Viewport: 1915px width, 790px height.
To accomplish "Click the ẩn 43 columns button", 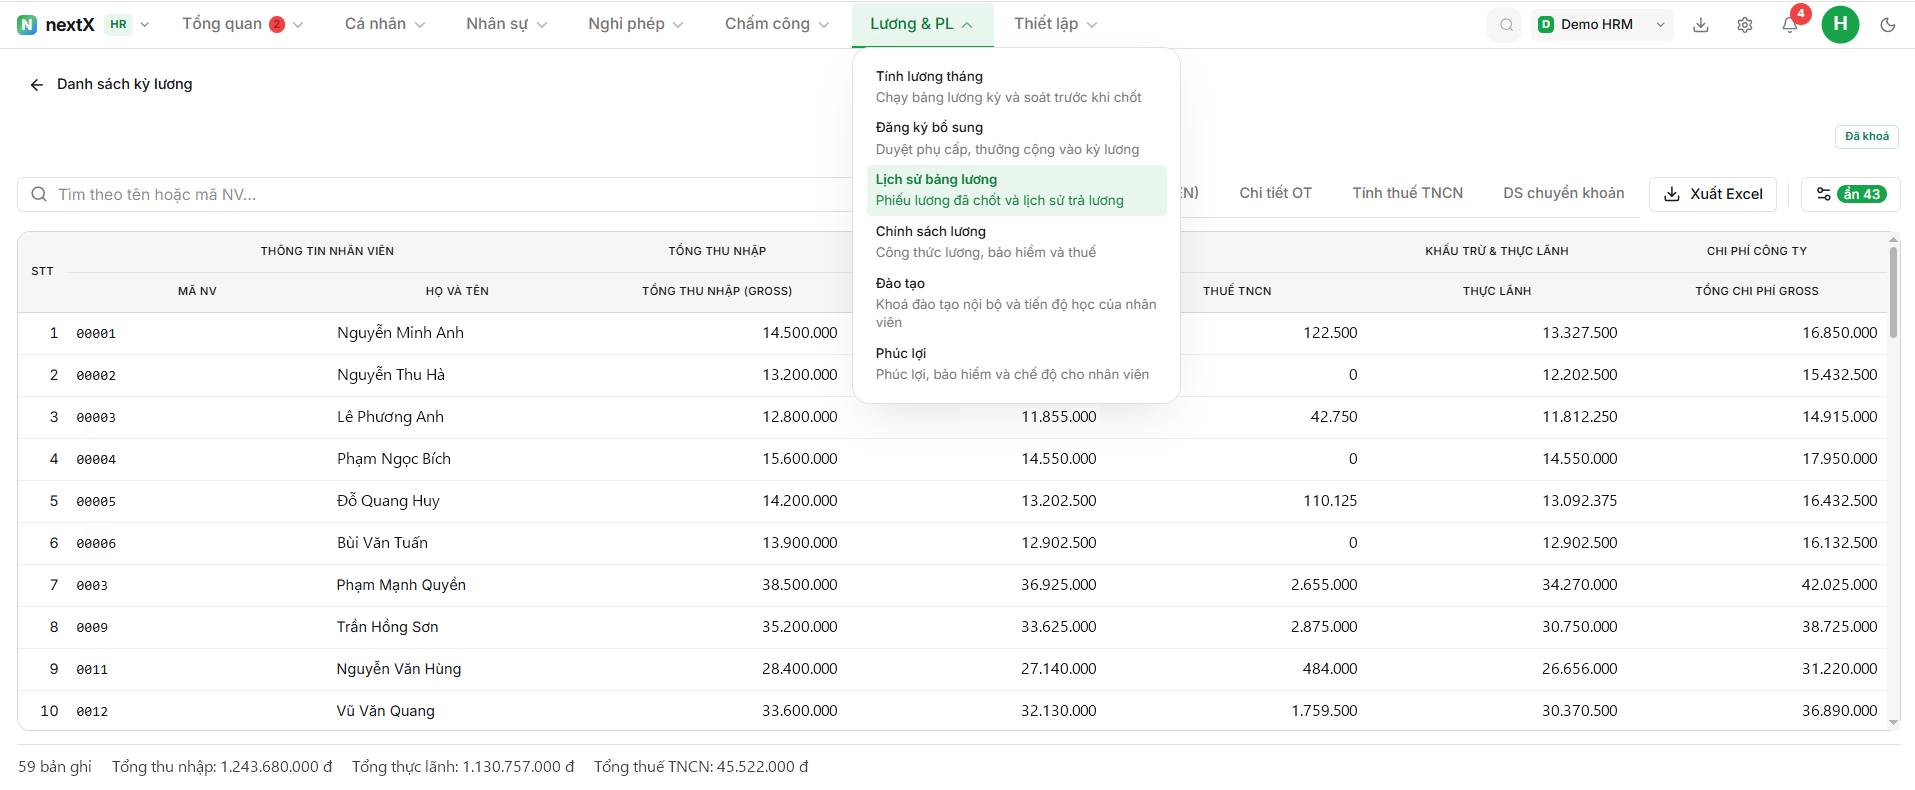I will coord(1851,194).
